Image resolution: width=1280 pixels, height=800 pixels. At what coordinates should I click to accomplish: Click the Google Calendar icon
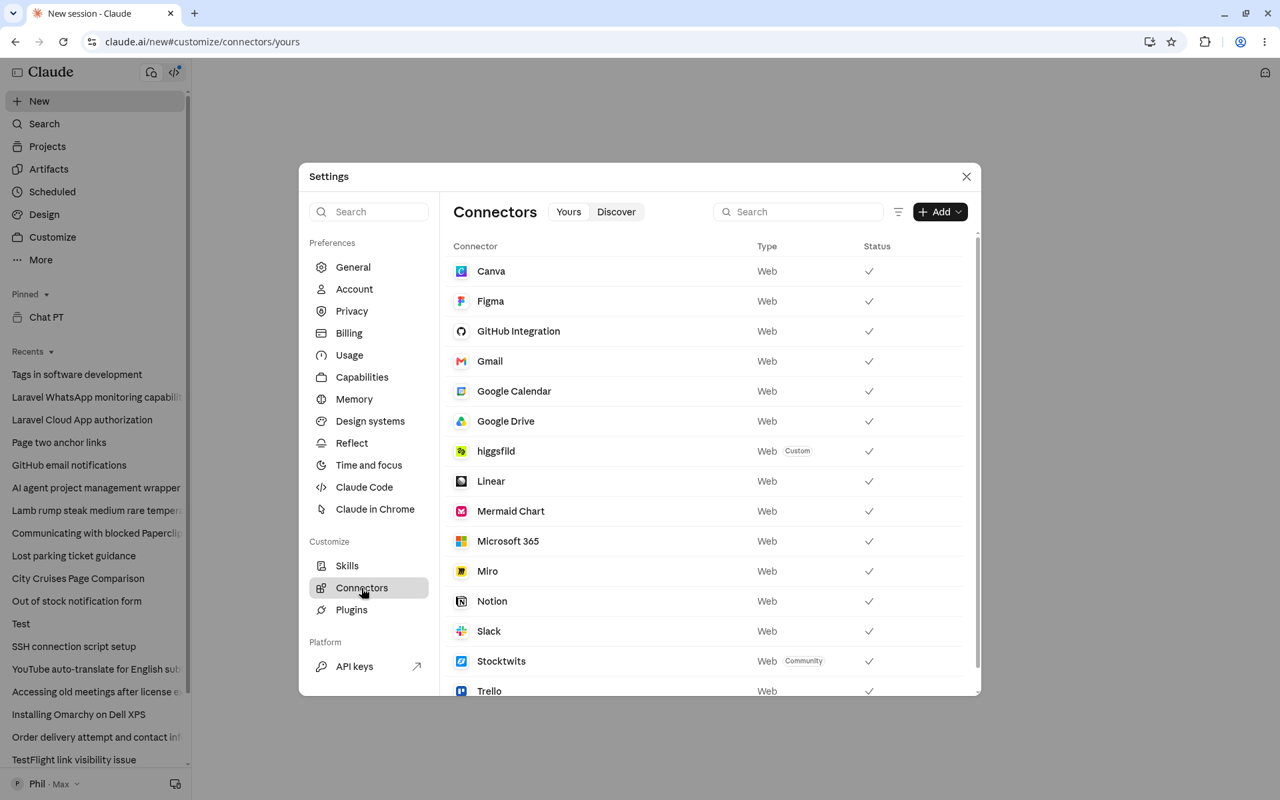[x=461, y=391]
